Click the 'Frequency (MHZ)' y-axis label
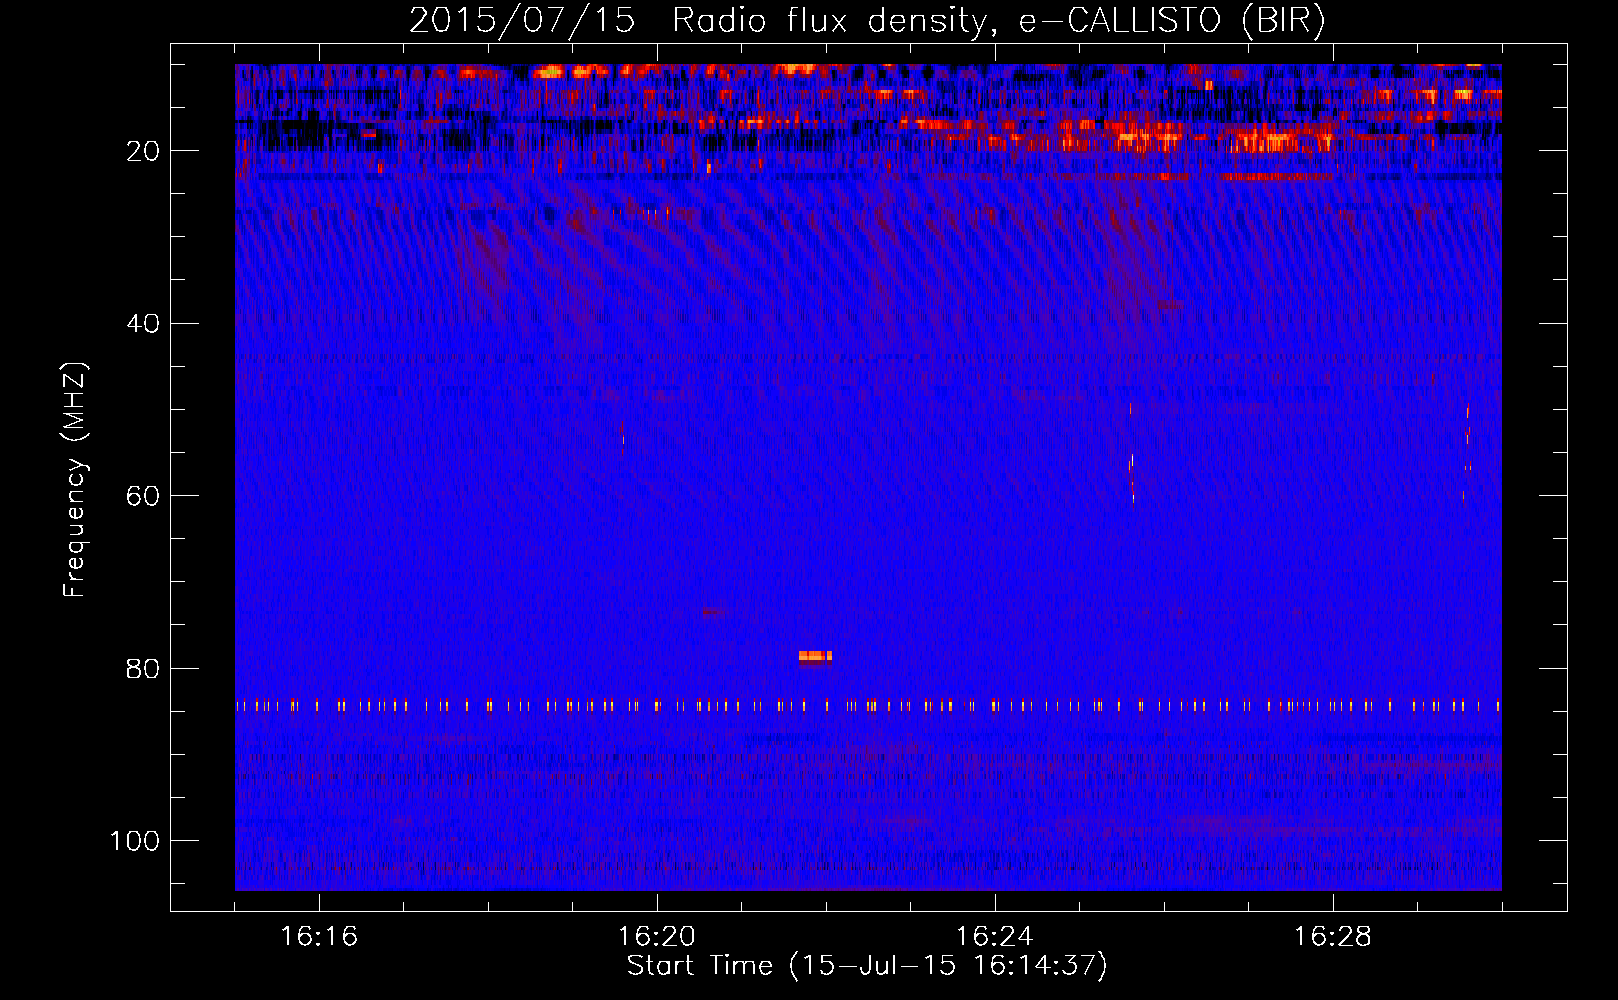1618x1000 pixels. click(x=75, y=479)
